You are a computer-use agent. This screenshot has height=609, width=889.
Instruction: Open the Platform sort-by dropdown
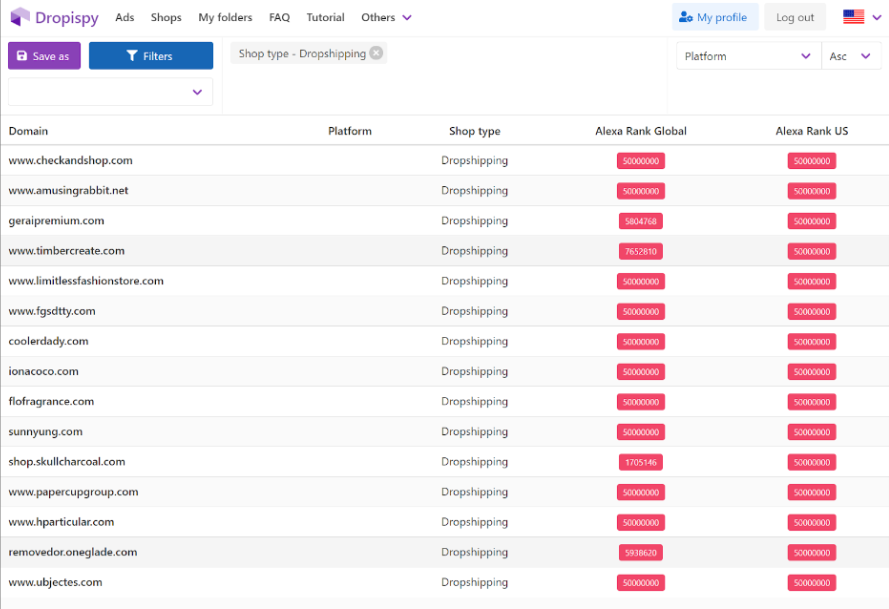(748, 56)
